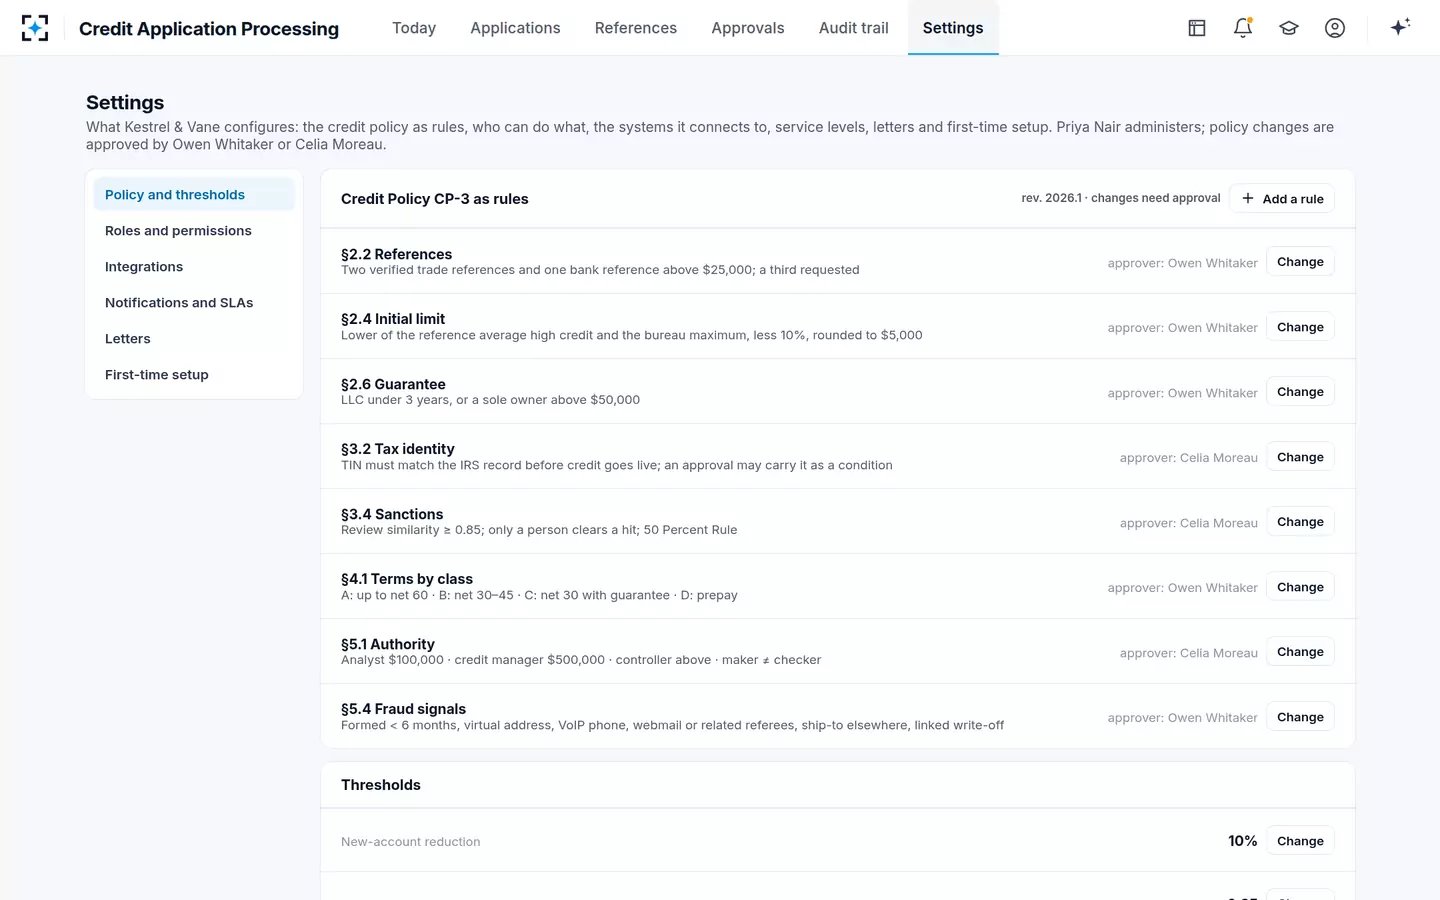
Task: Open the AI sparkle assistant icon
Action: [1400, 28]
